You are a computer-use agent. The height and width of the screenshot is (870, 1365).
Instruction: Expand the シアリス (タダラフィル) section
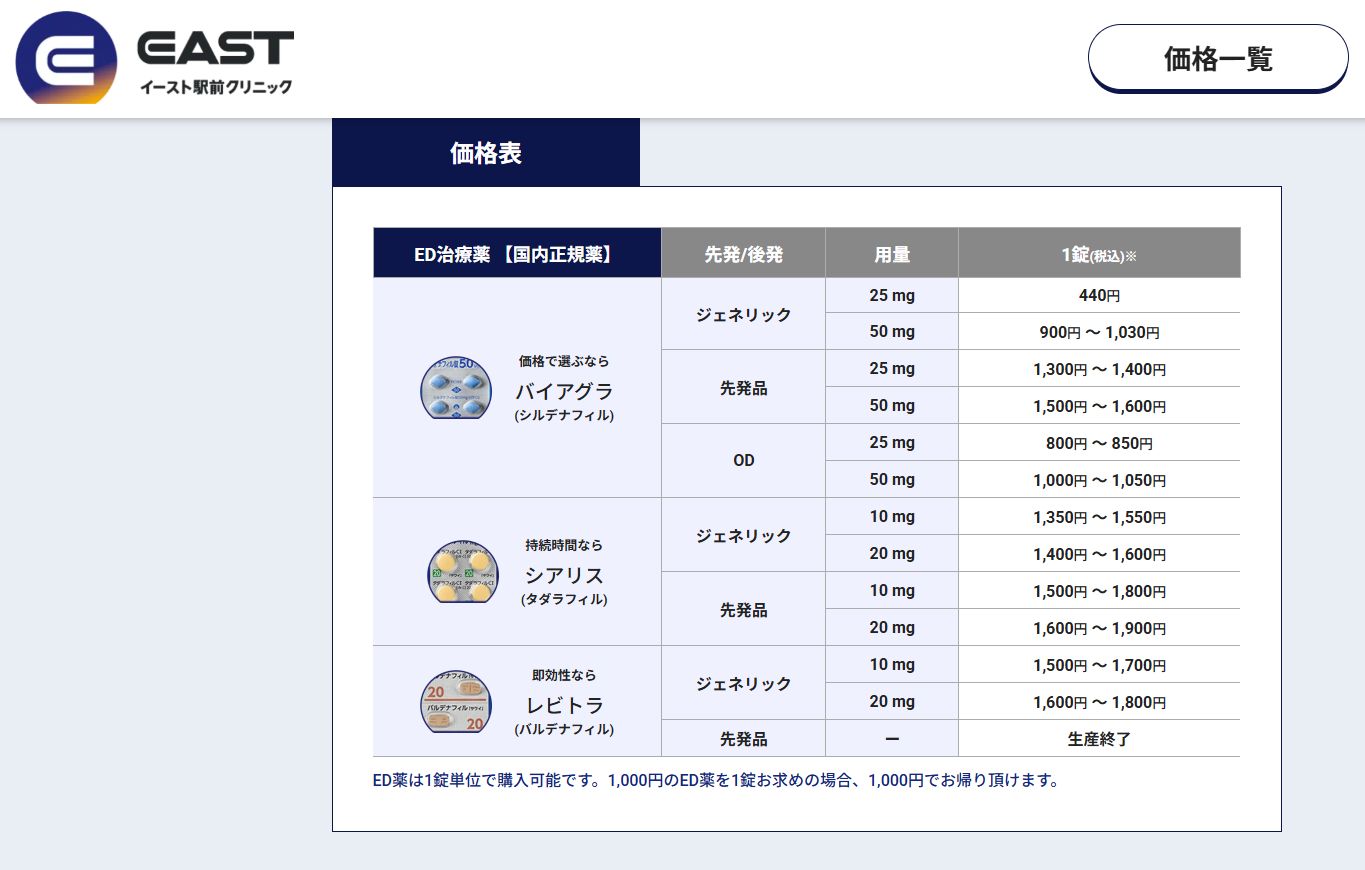coord(565,572)
